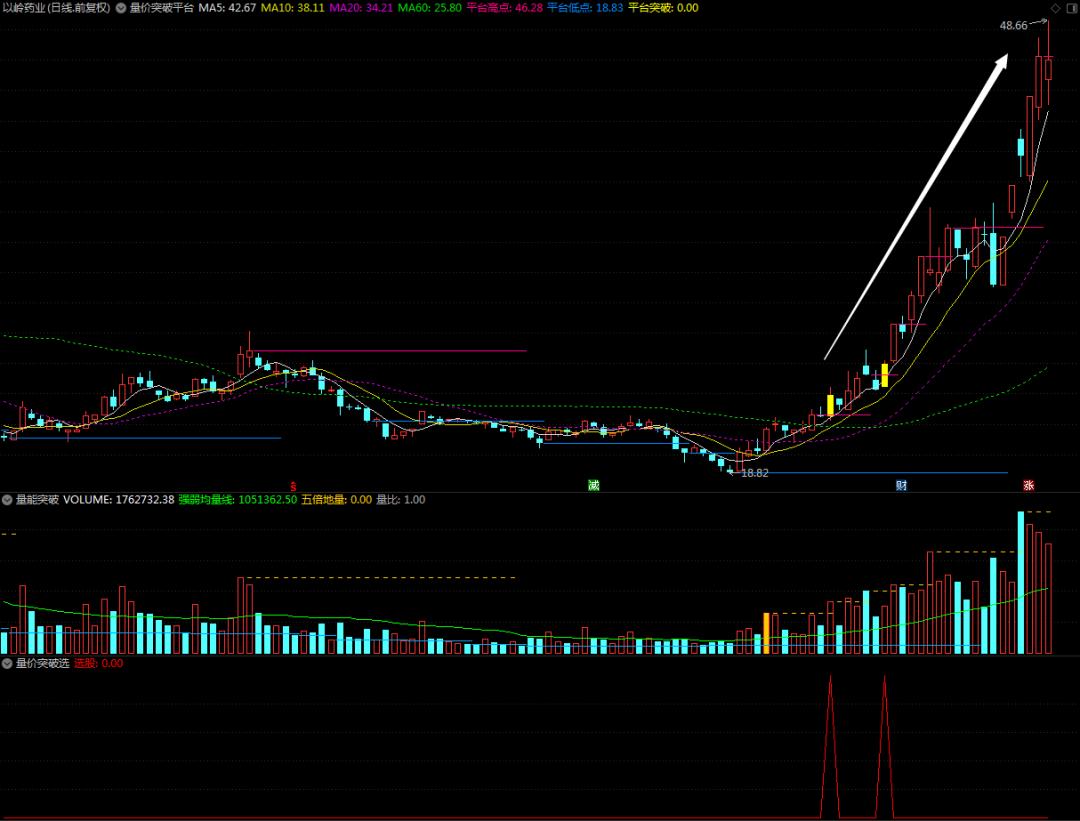
Task: Click the 量价突破平台 indicator name
Action: pyautogui.click(x=162, y=8)
